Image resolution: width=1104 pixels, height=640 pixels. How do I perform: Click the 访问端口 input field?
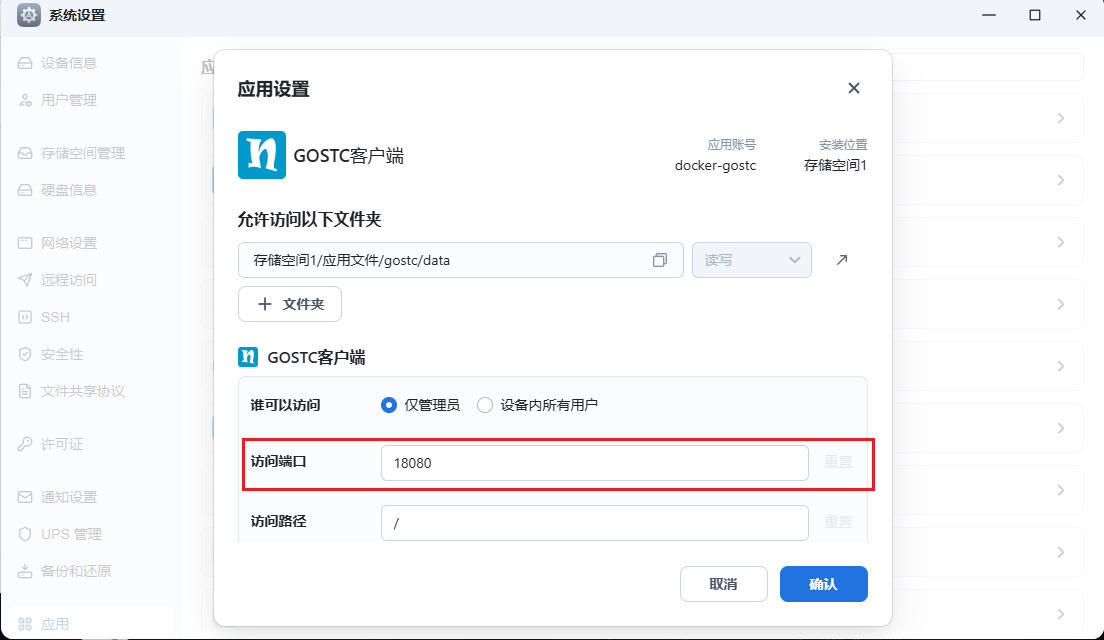[x=594, y=463]
